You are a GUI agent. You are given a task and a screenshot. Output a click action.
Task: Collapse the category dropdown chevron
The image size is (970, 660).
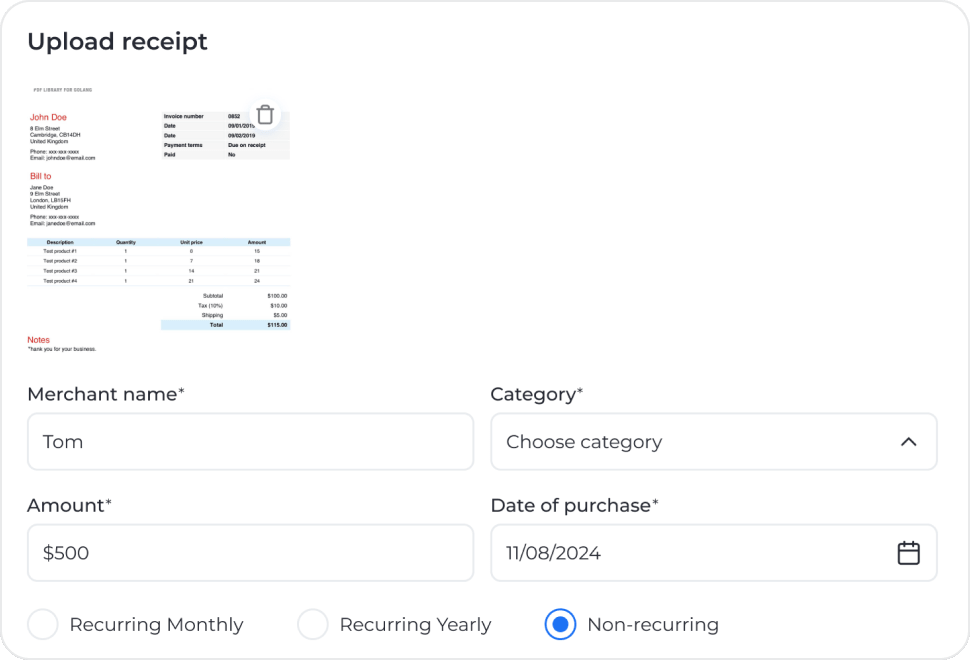[908, 442]
